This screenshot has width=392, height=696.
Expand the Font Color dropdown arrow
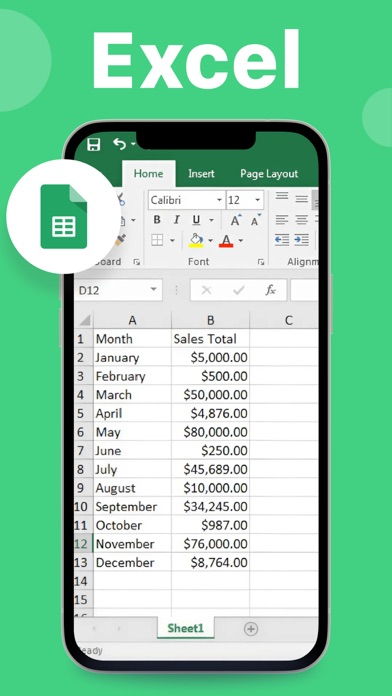point(241,241)
